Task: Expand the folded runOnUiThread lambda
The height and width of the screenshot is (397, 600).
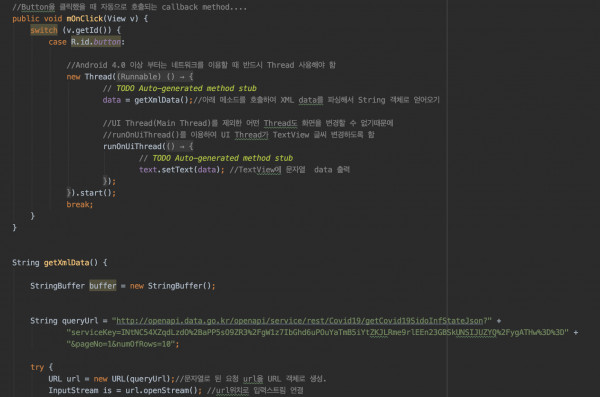Action: point(179,147)
